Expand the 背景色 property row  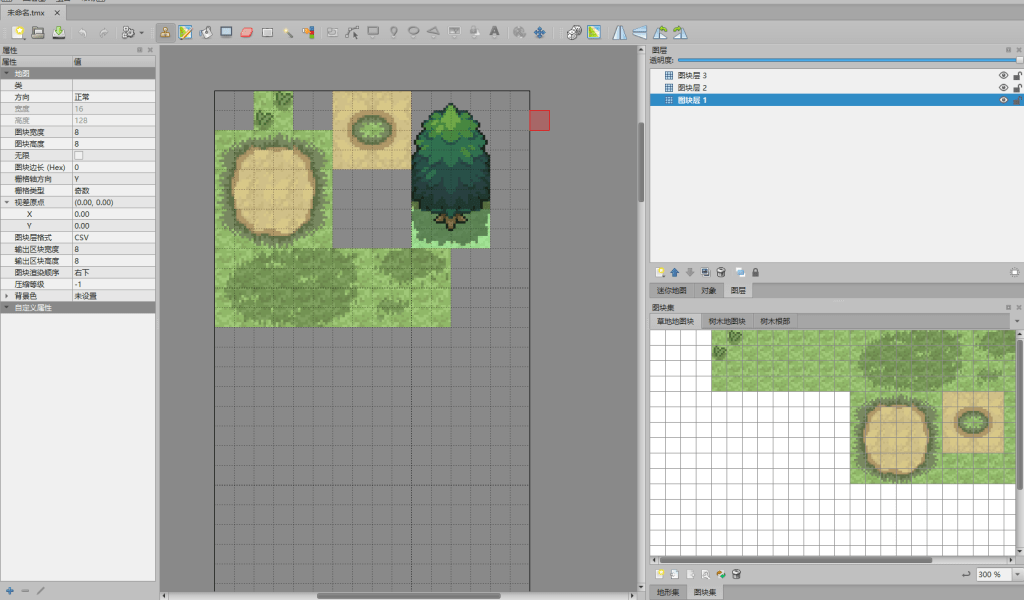[x=7, y=296]
